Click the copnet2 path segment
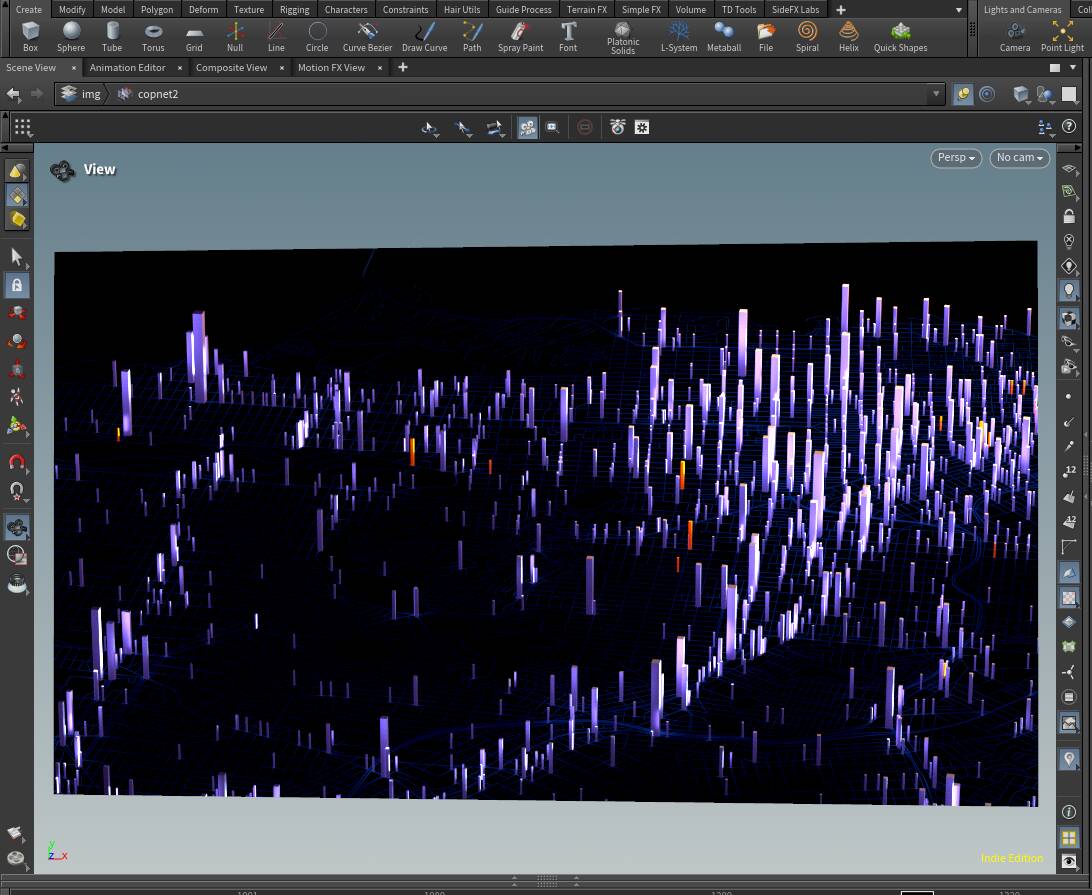This screenshot has width=1092, height=895. tap(157, 94)
